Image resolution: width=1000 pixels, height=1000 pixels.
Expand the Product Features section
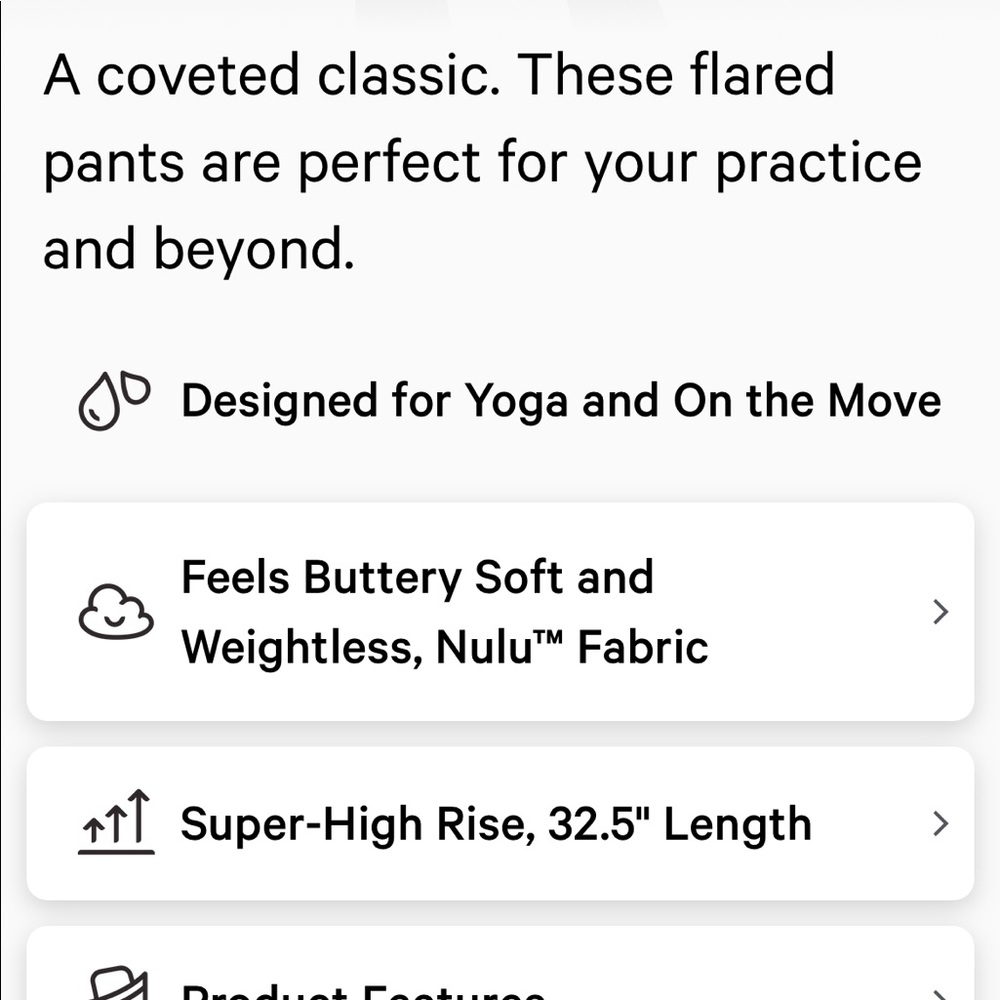tap(500, 985)
